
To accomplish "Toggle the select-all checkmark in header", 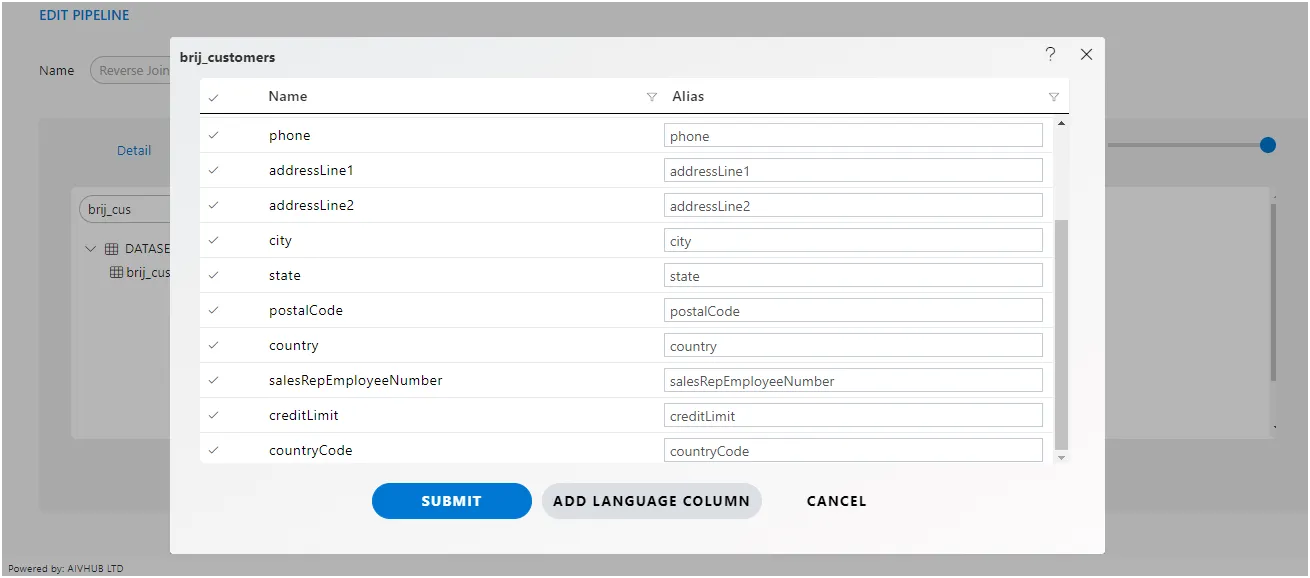I will [214, 98].
